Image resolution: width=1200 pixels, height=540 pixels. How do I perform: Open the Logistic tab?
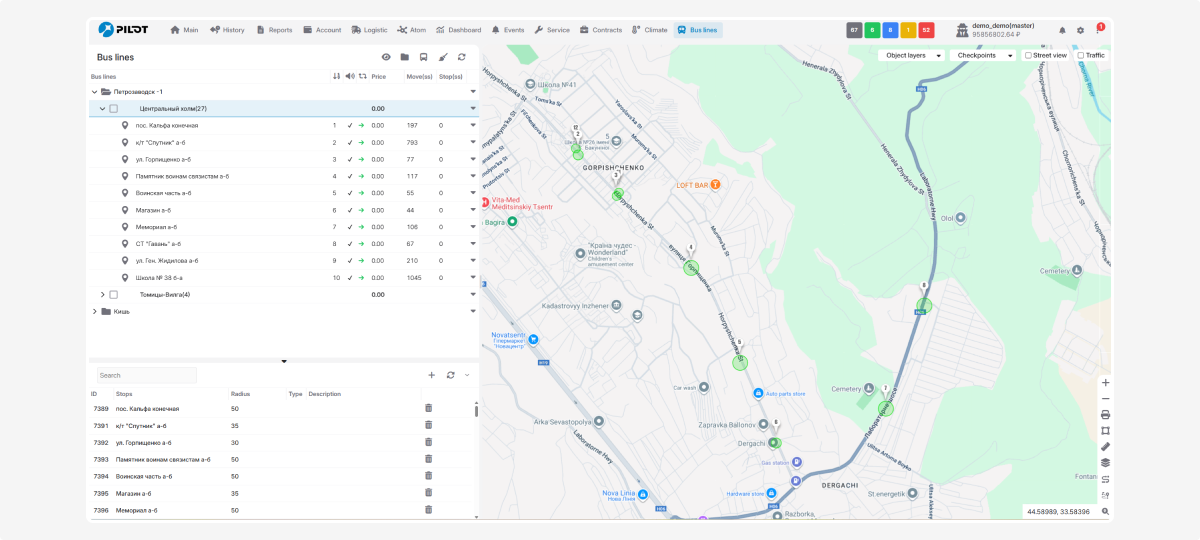[x=369, y=30]
